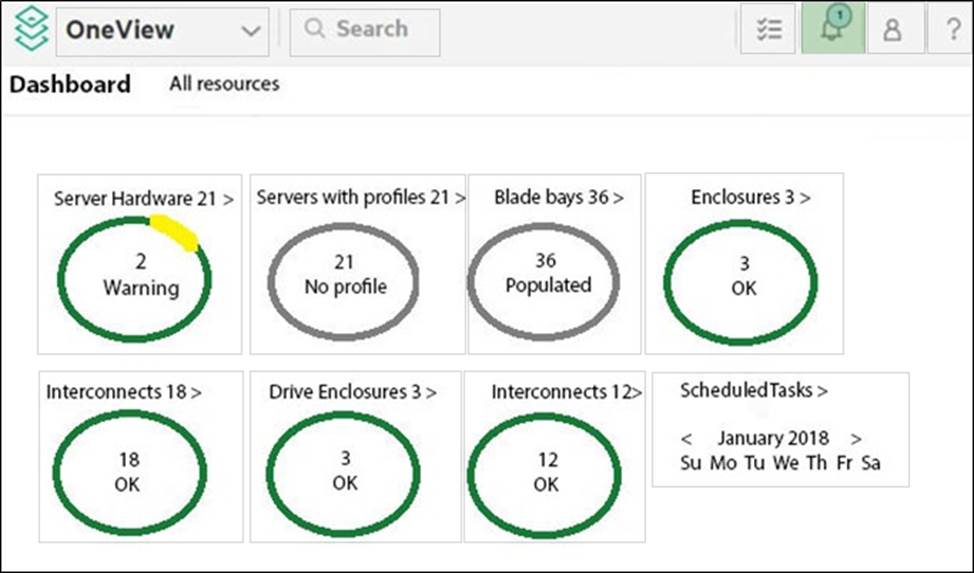Go to next month in Scheduled Tasks
Viewport: 974px width, 573px height.
click(856, 438)
